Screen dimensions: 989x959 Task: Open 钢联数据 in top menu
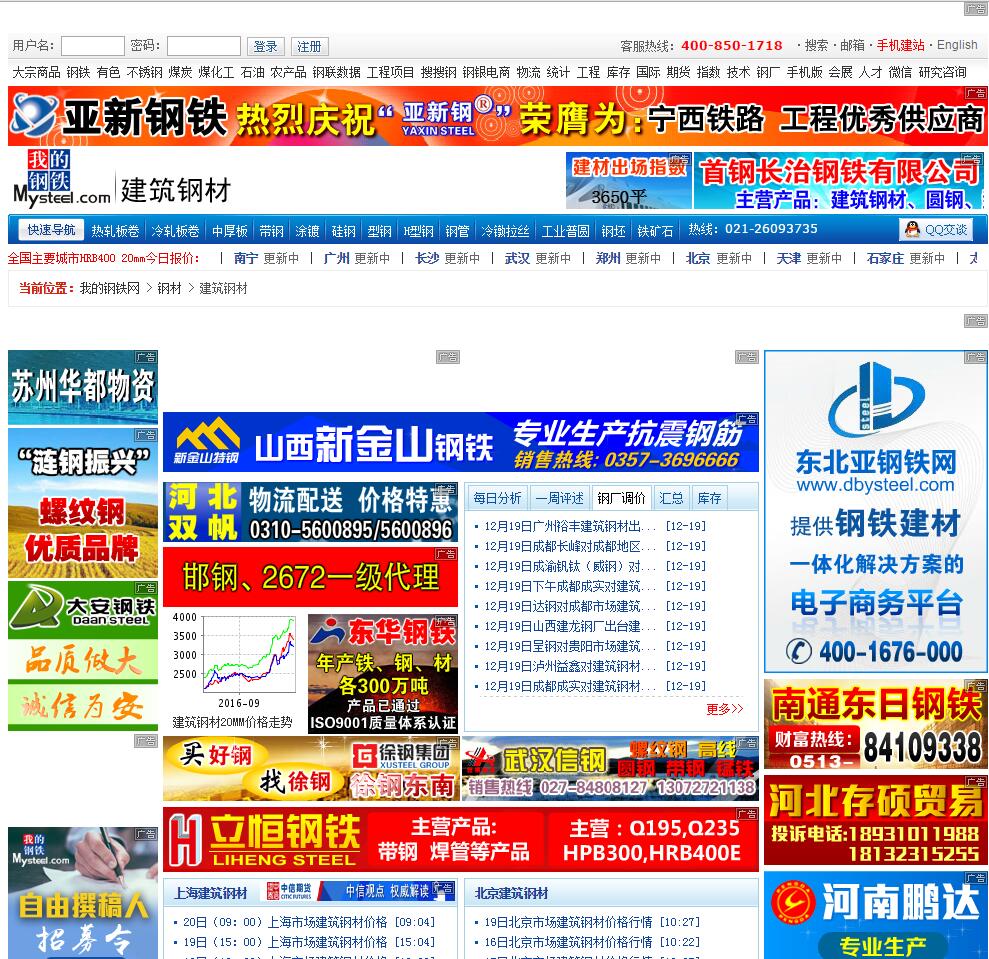tap(337, 73)
